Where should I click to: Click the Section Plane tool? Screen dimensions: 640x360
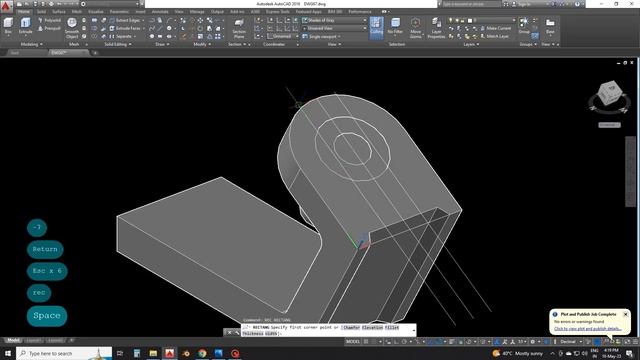coord(239,28)
